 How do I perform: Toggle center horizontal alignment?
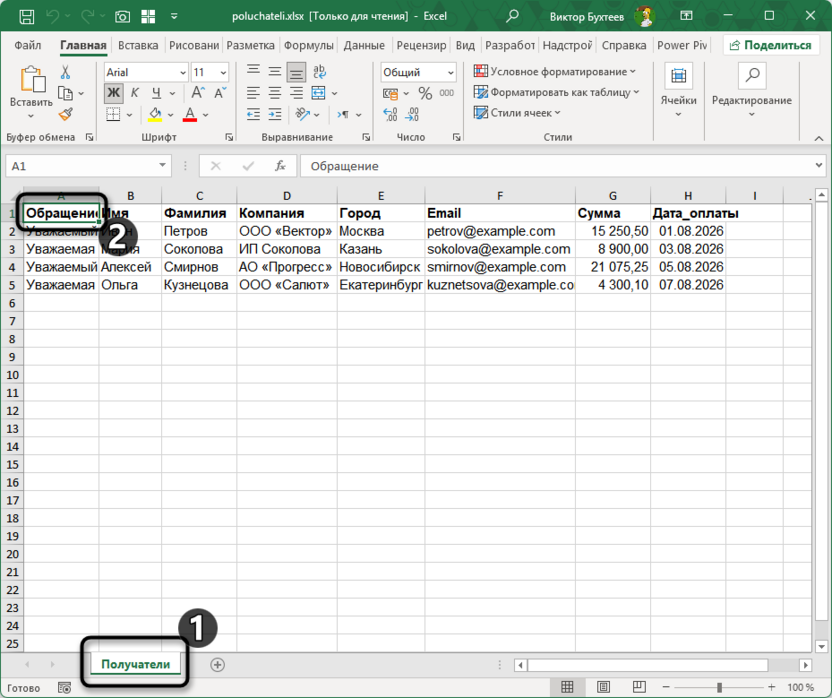coord(274,93)
